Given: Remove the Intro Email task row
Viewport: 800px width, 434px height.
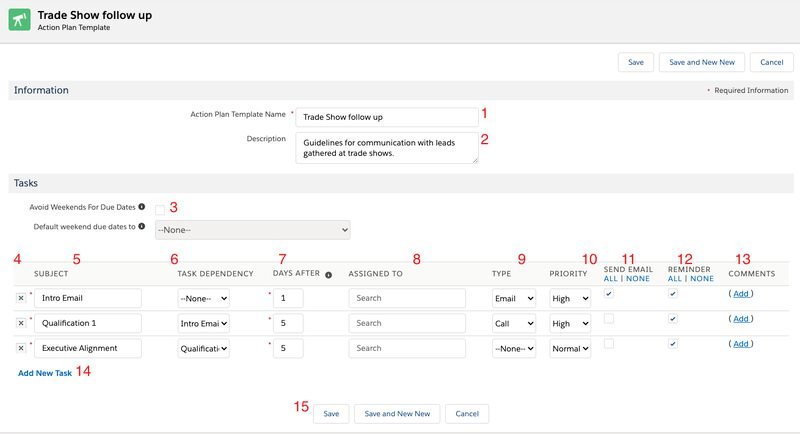Looking at the screenshot, I should pyautogui.click(x=21, y=298).
